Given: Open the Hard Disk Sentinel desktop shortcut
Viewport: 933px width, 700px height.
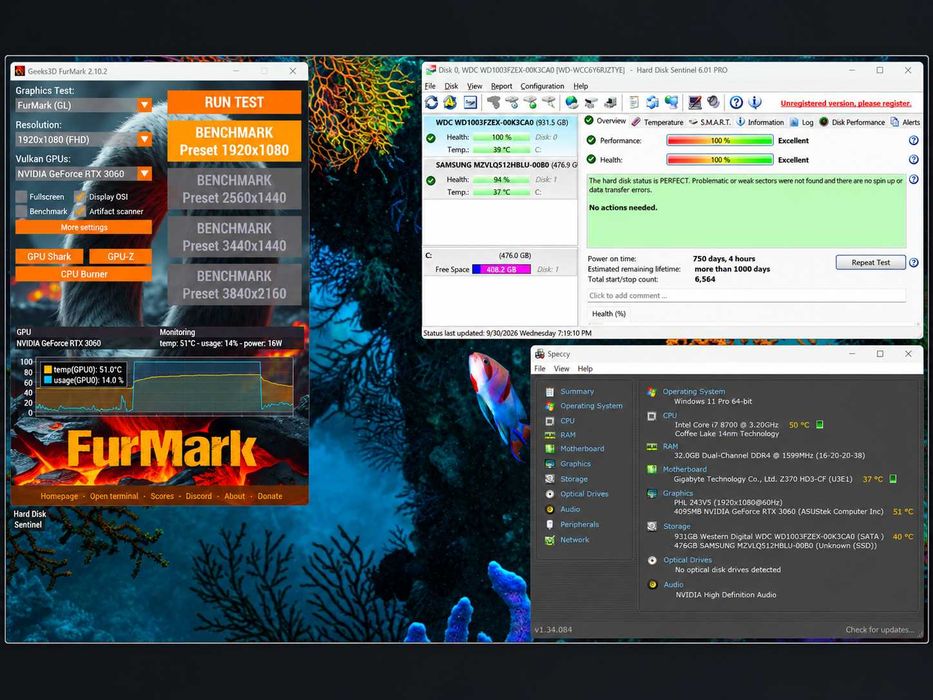Looking at the screenshot, I should pos(29,519).
